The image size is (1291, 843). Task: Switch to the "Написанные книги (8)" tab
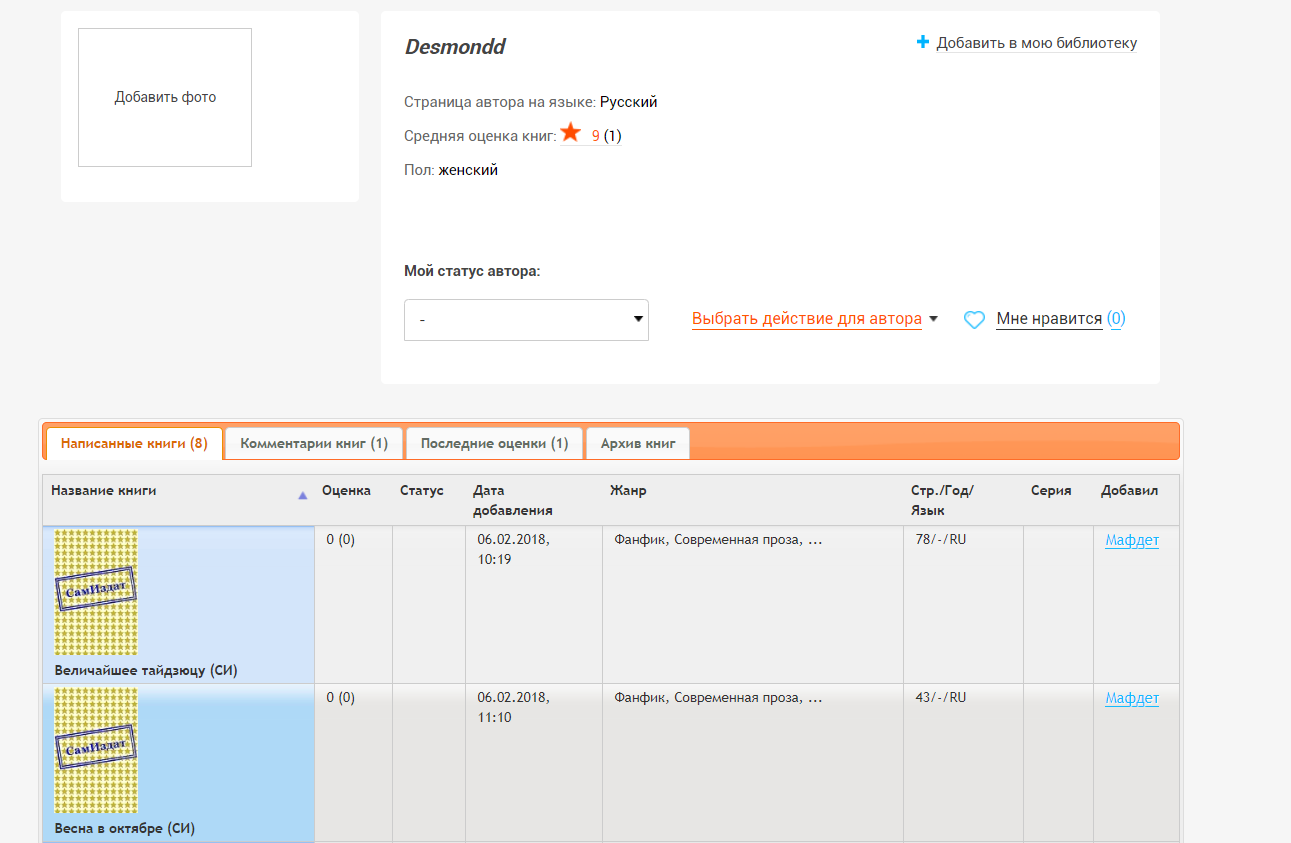(134, 444)
